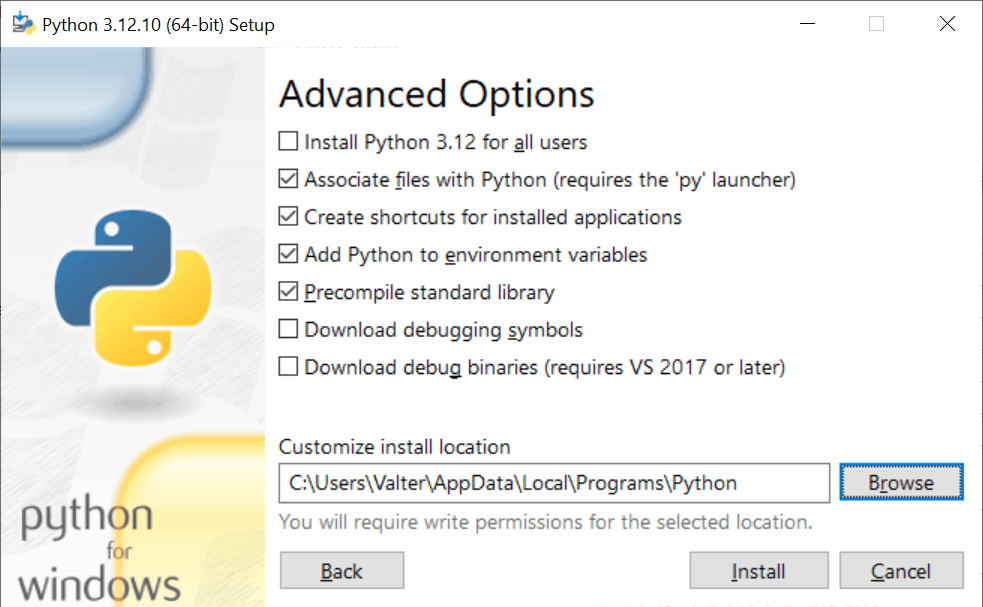Check 'Download debug binaries' option
The image size is (983, 607).
pos(288,367)
